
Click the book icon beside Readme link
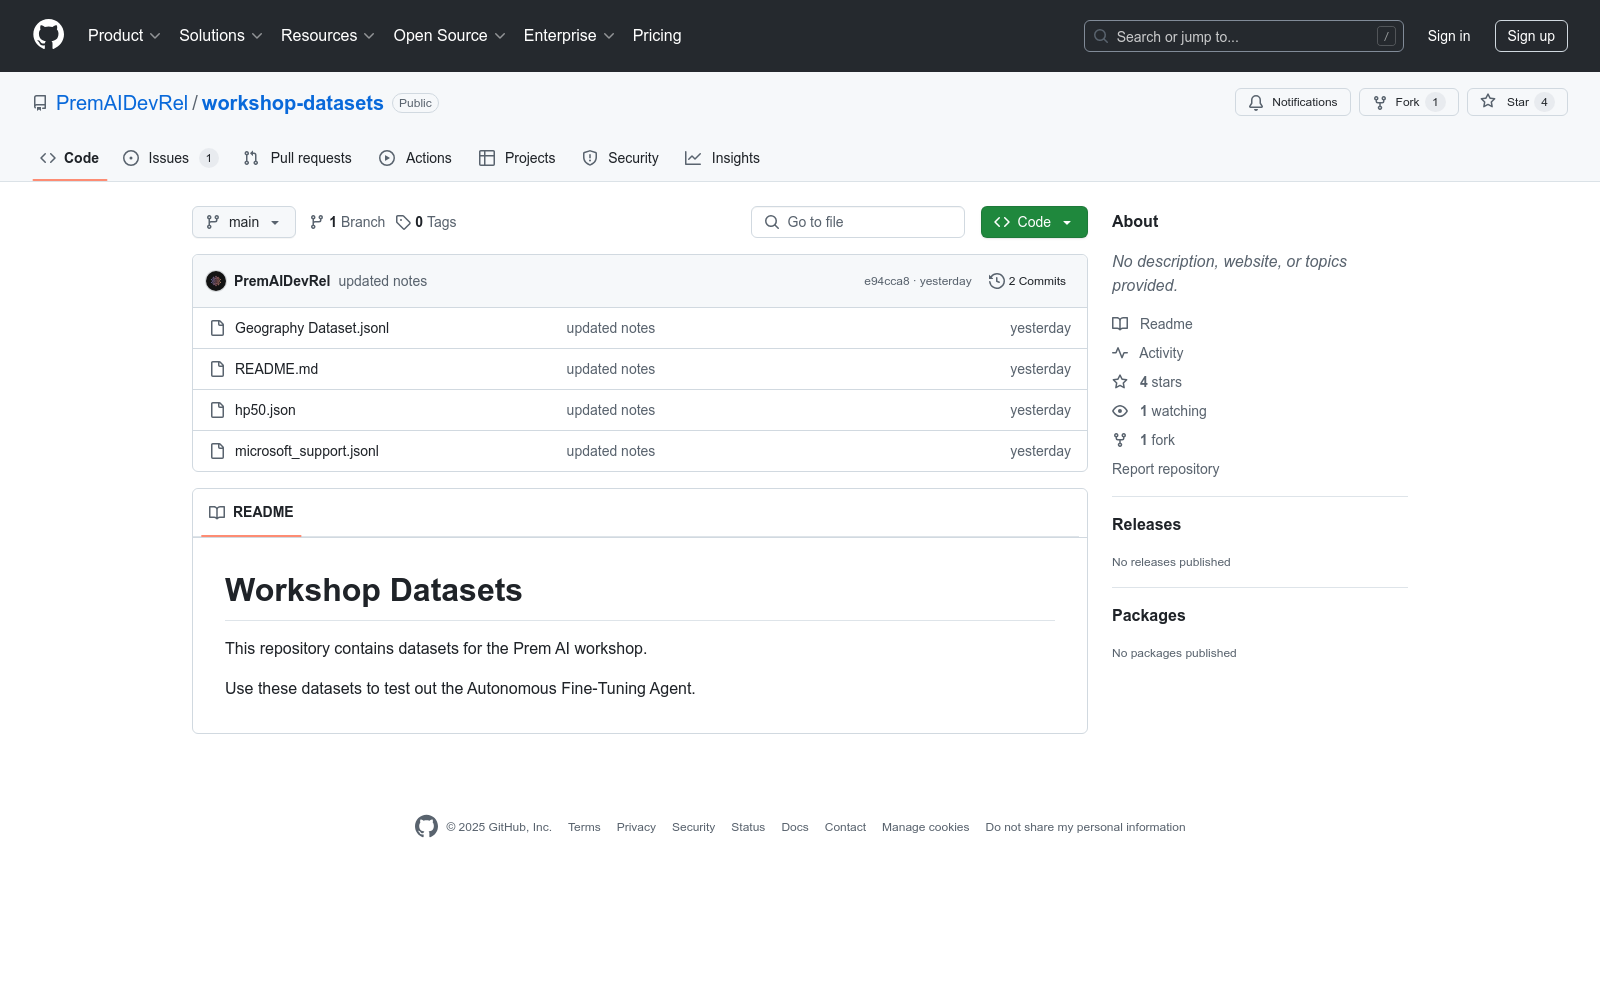tap(1120, 324)
